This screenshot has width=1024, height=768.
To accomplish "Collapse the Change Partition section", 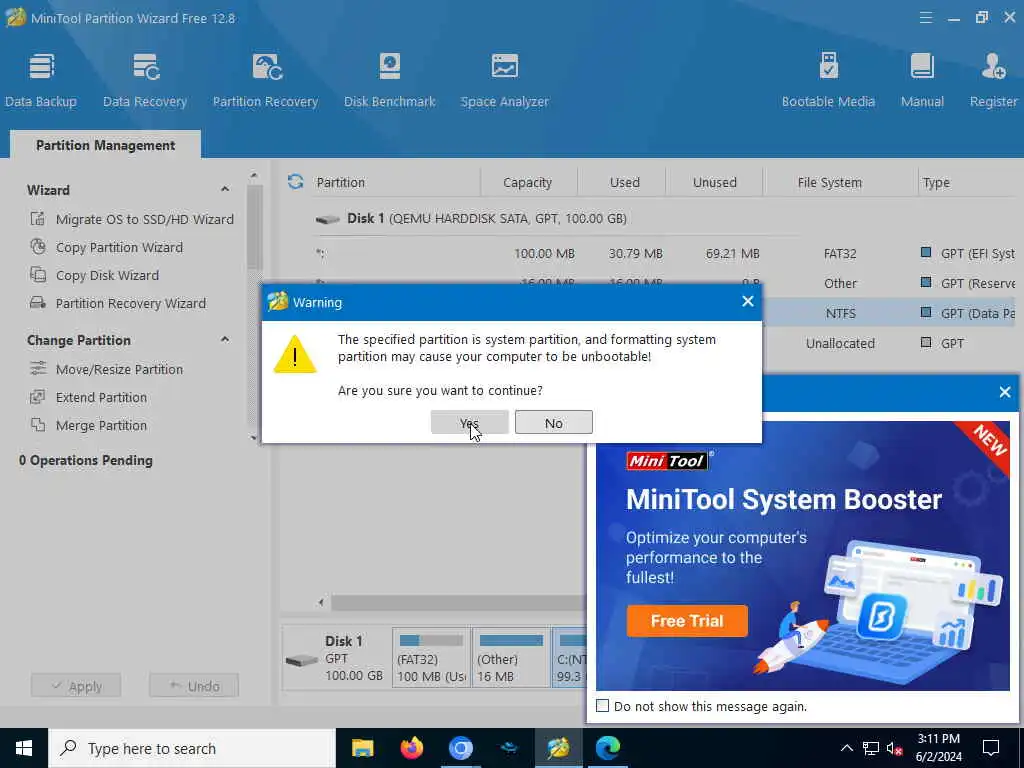I will 225,340.
